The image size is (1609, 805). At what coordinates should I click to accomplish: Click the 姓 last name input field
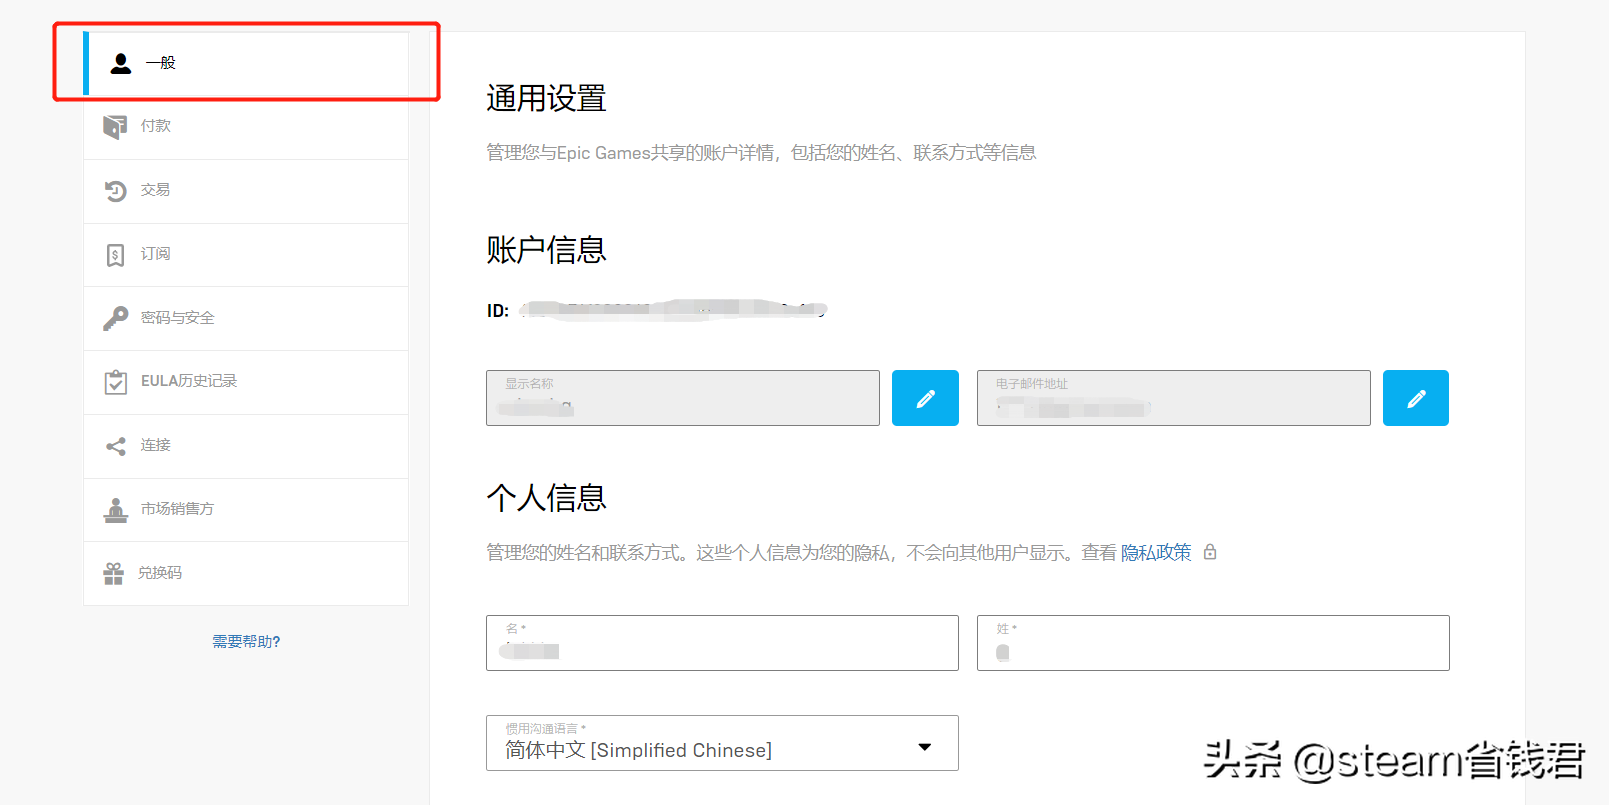(1212, 643)
